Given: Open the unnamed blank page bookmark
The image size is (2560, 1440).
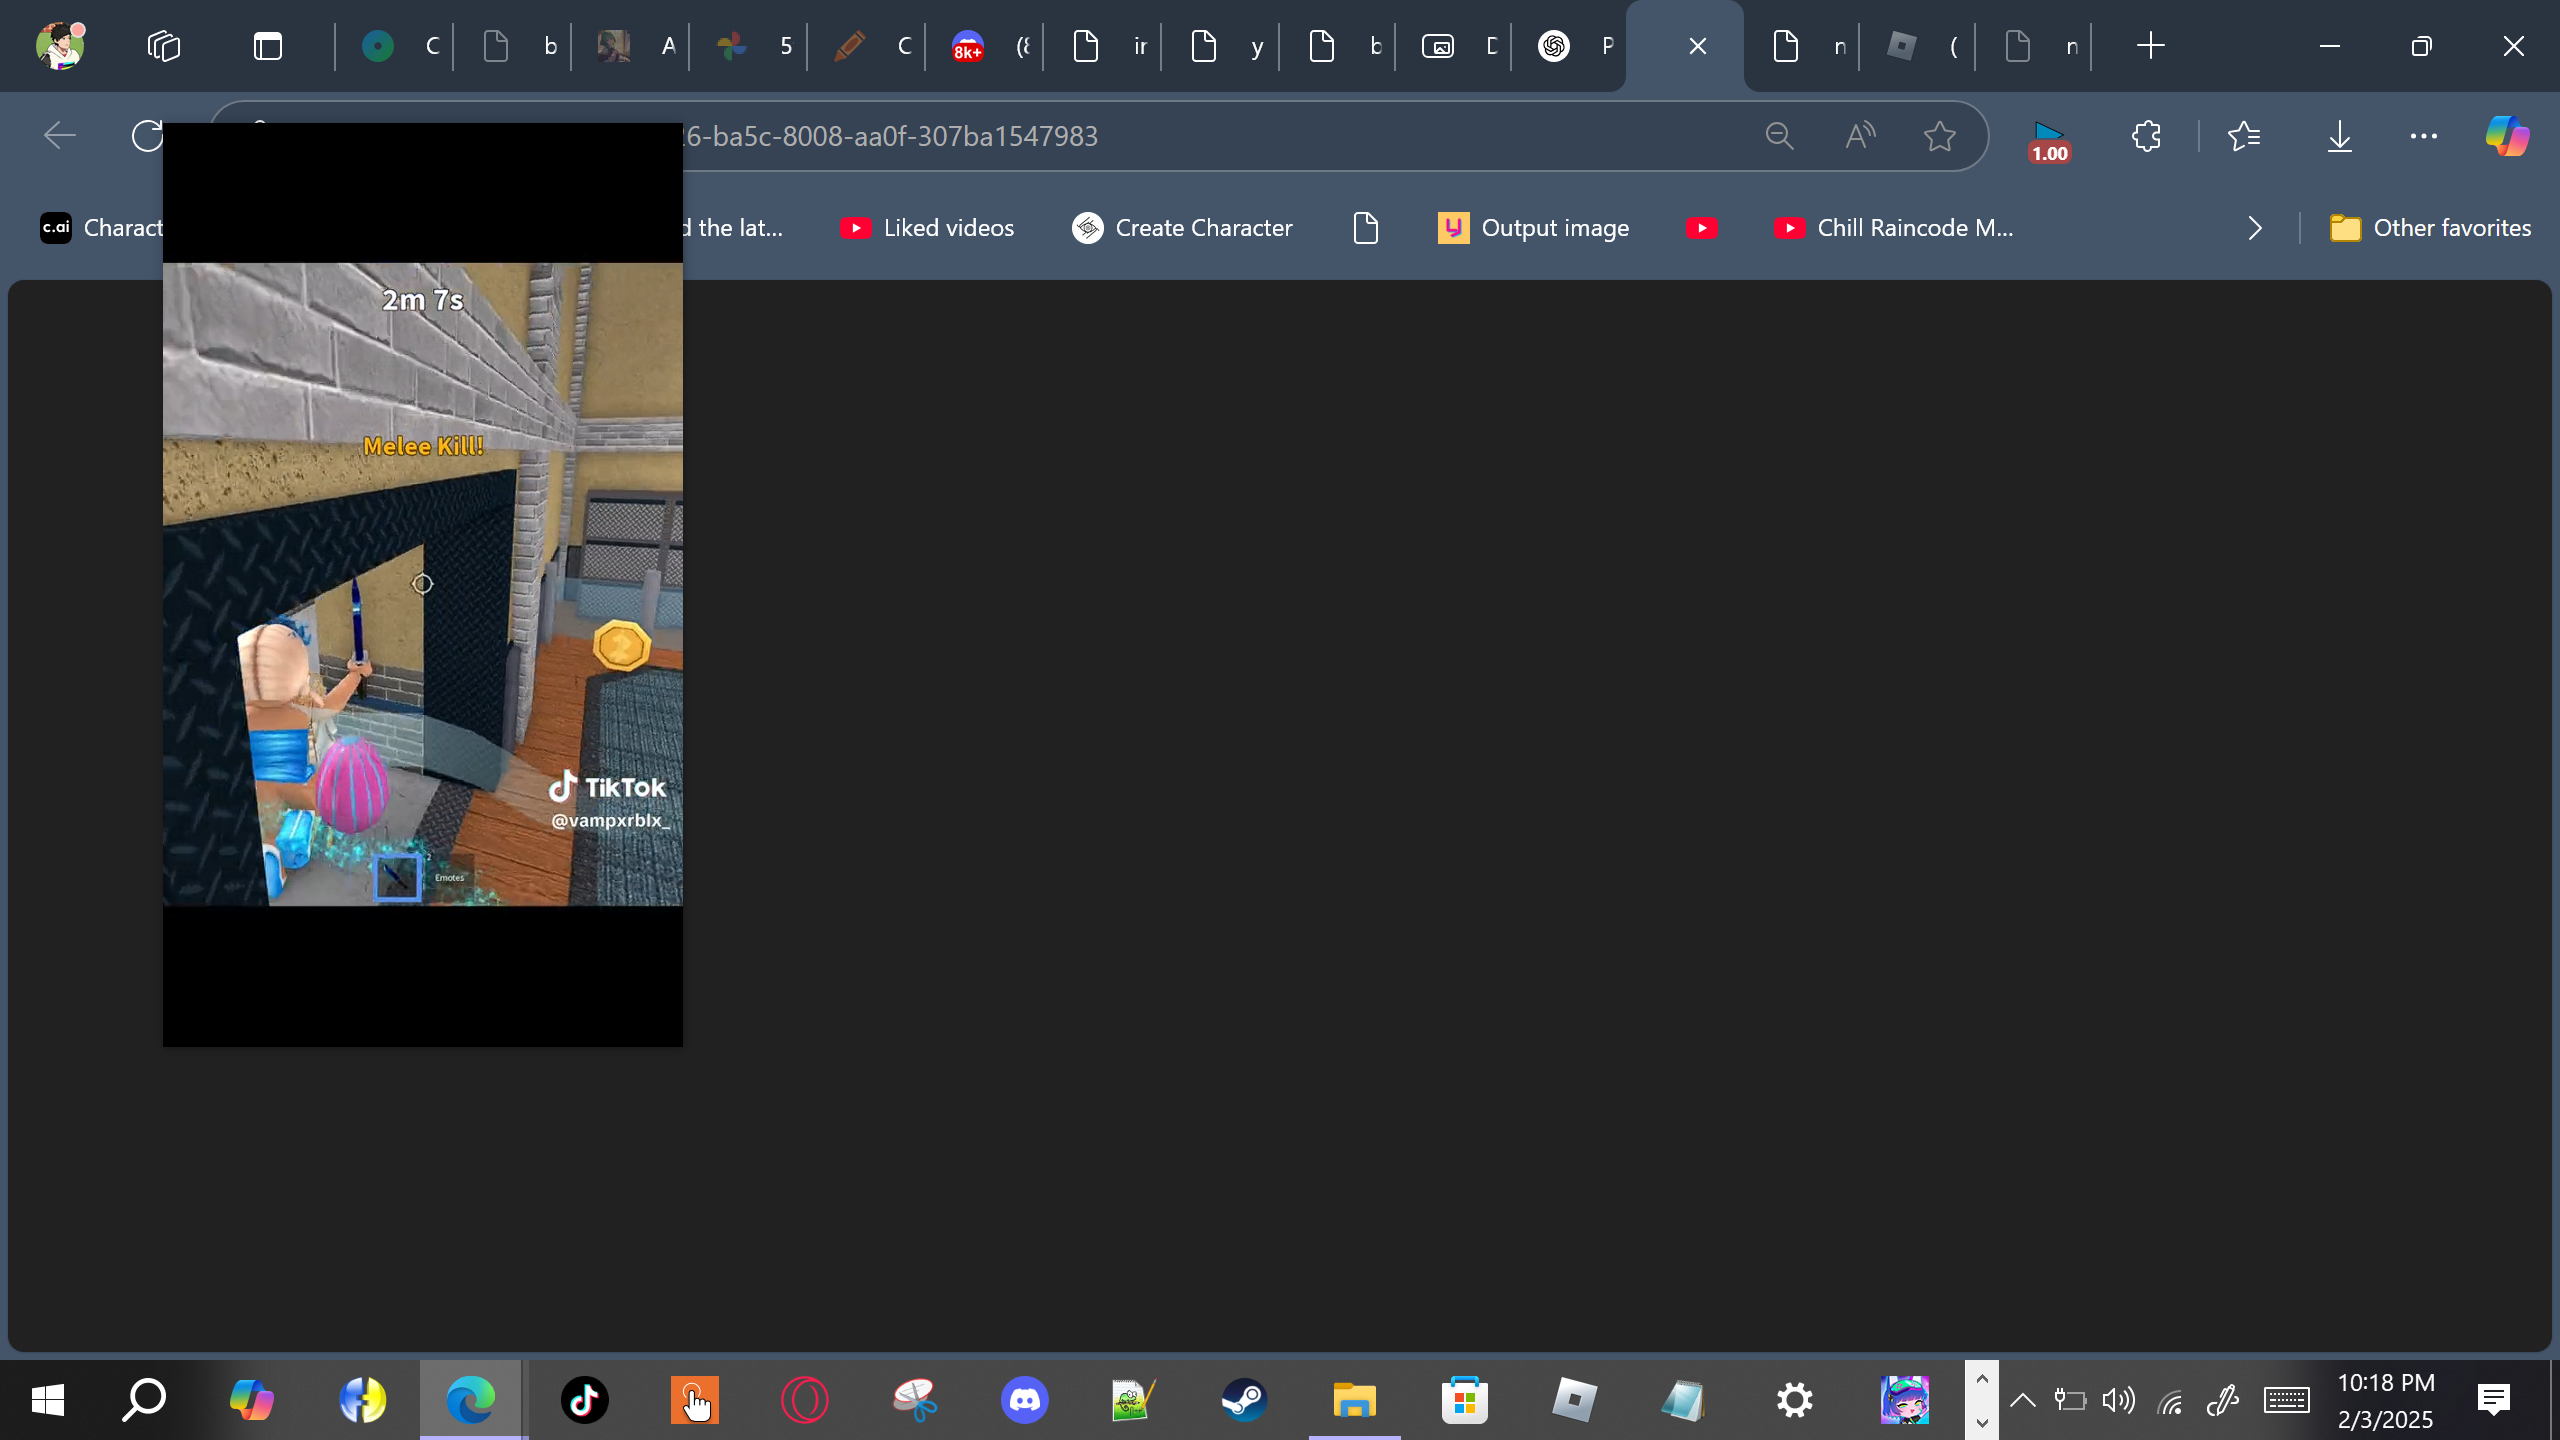Looking at the screenshot, I should pos(1366,228).
